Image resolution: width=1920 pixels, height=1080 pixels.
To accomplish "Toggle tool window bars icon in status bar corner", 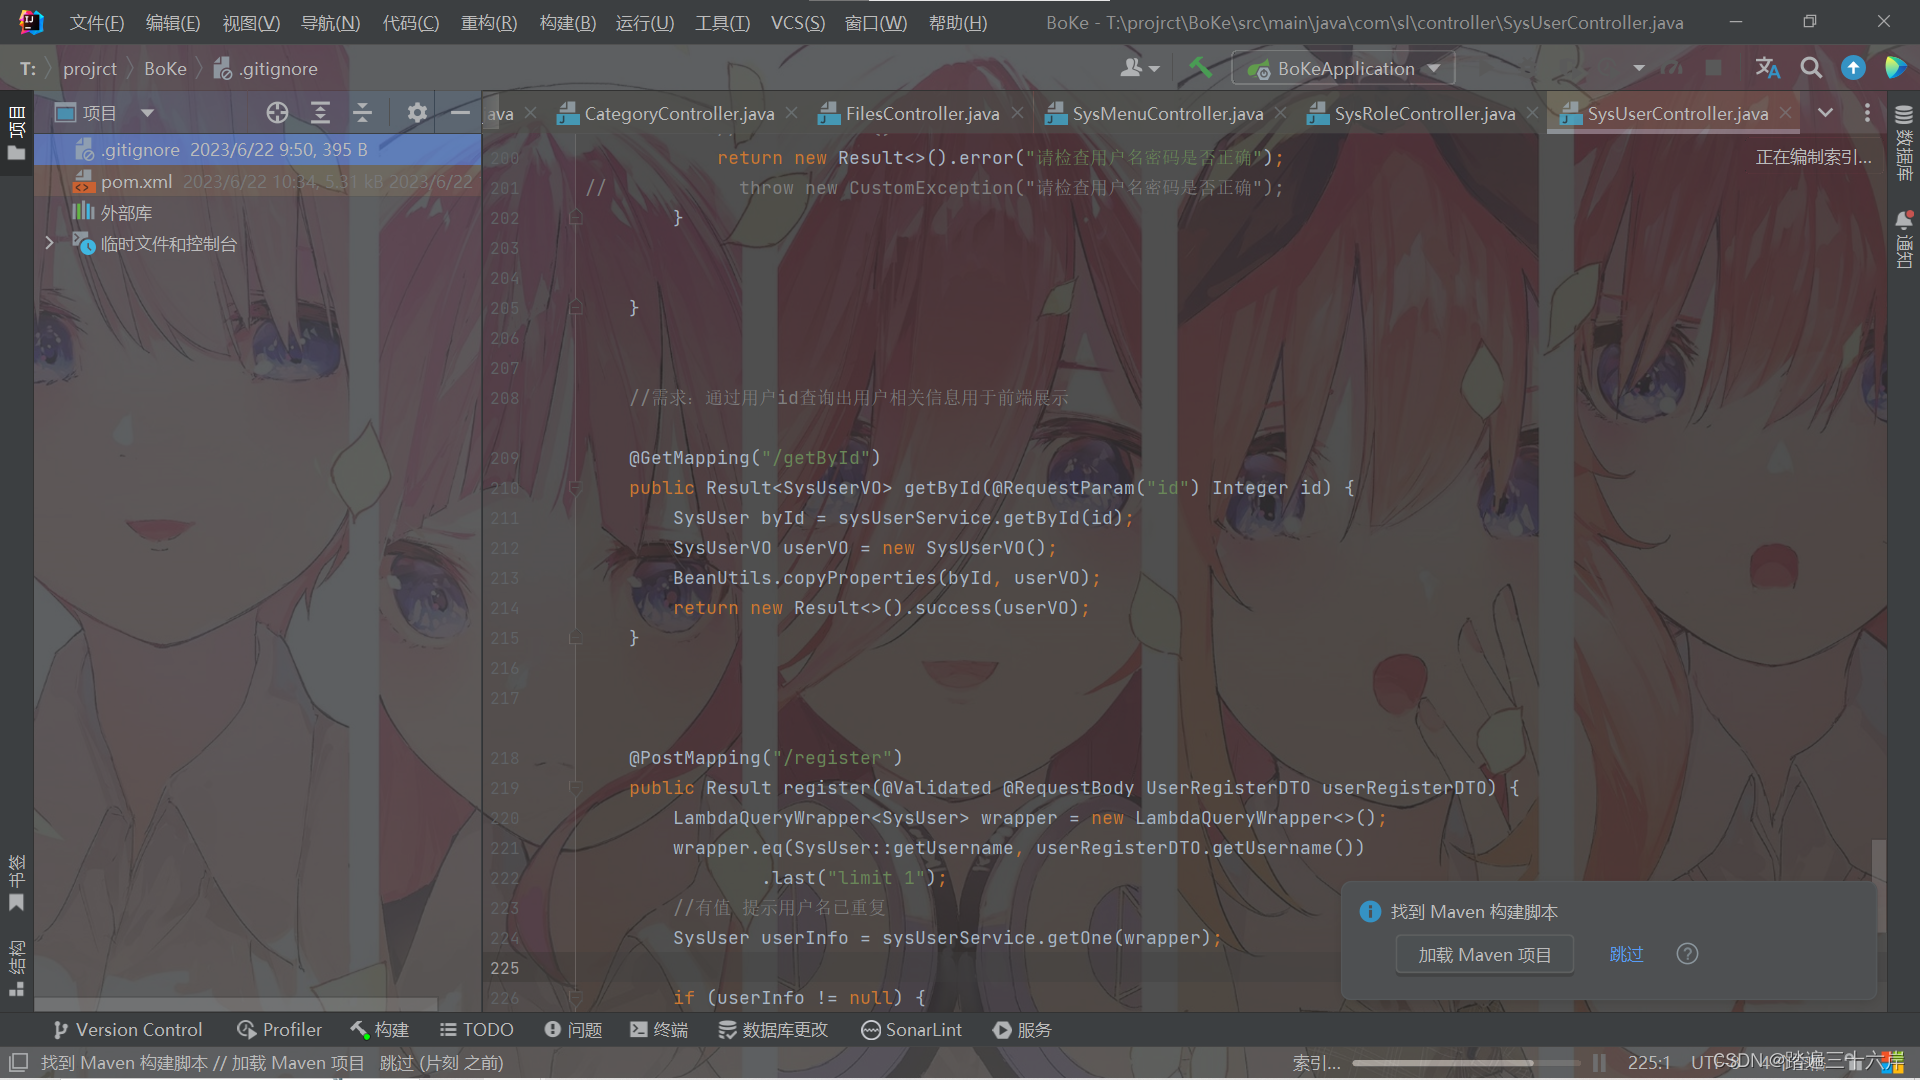I will click(18, 1063).
